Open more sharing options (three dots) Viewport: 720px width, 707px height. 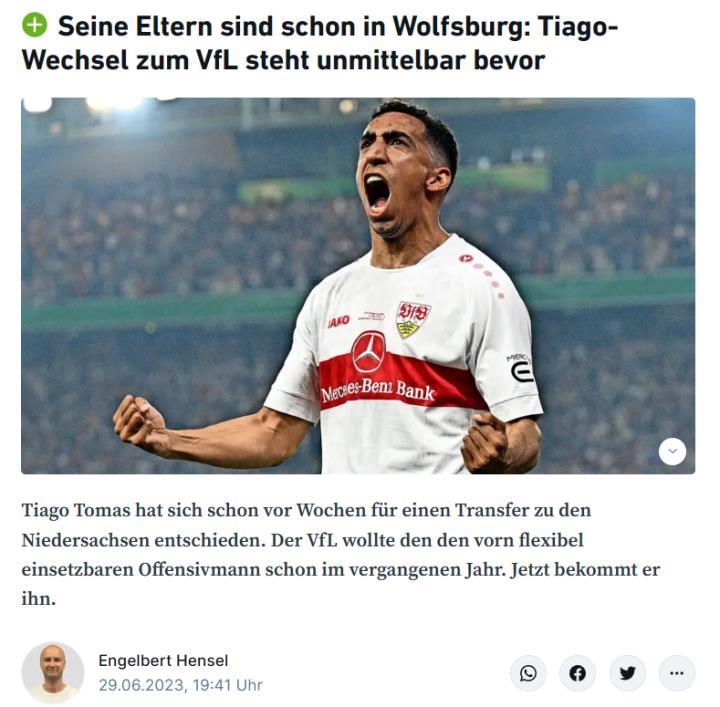tap(677, 673)
